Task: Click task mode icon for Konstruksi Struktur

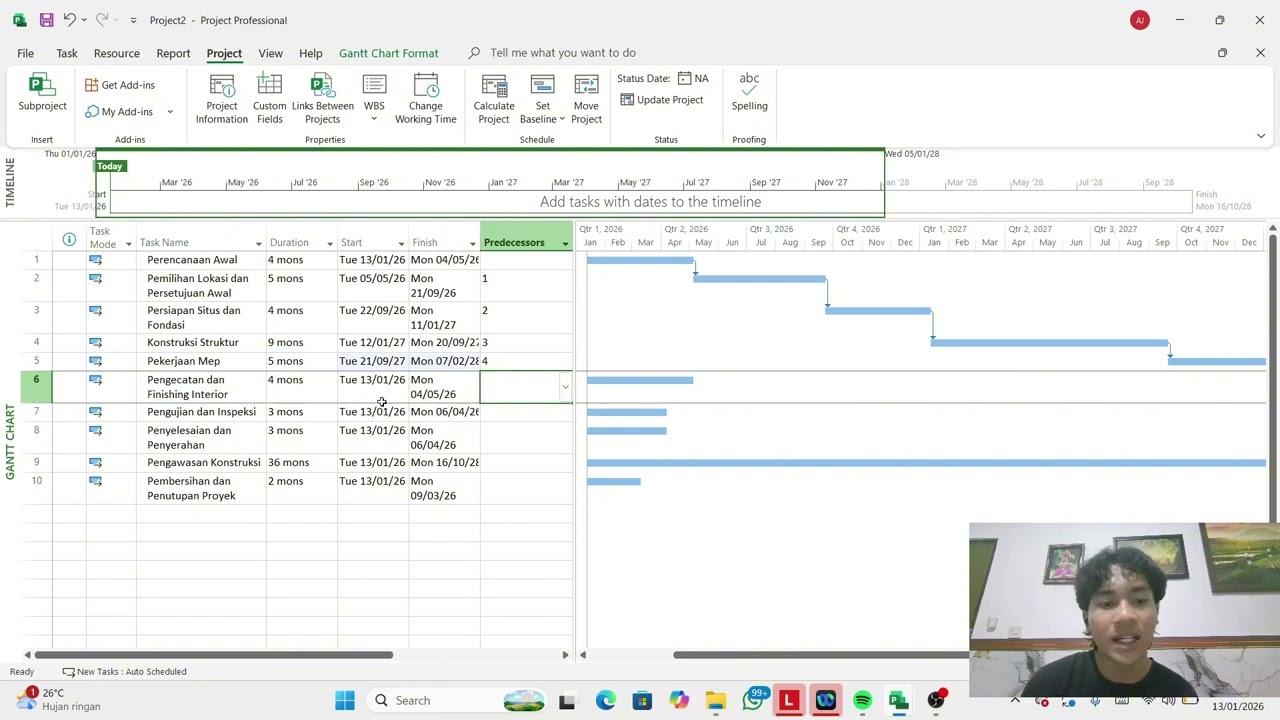Action: click(95, 342)
